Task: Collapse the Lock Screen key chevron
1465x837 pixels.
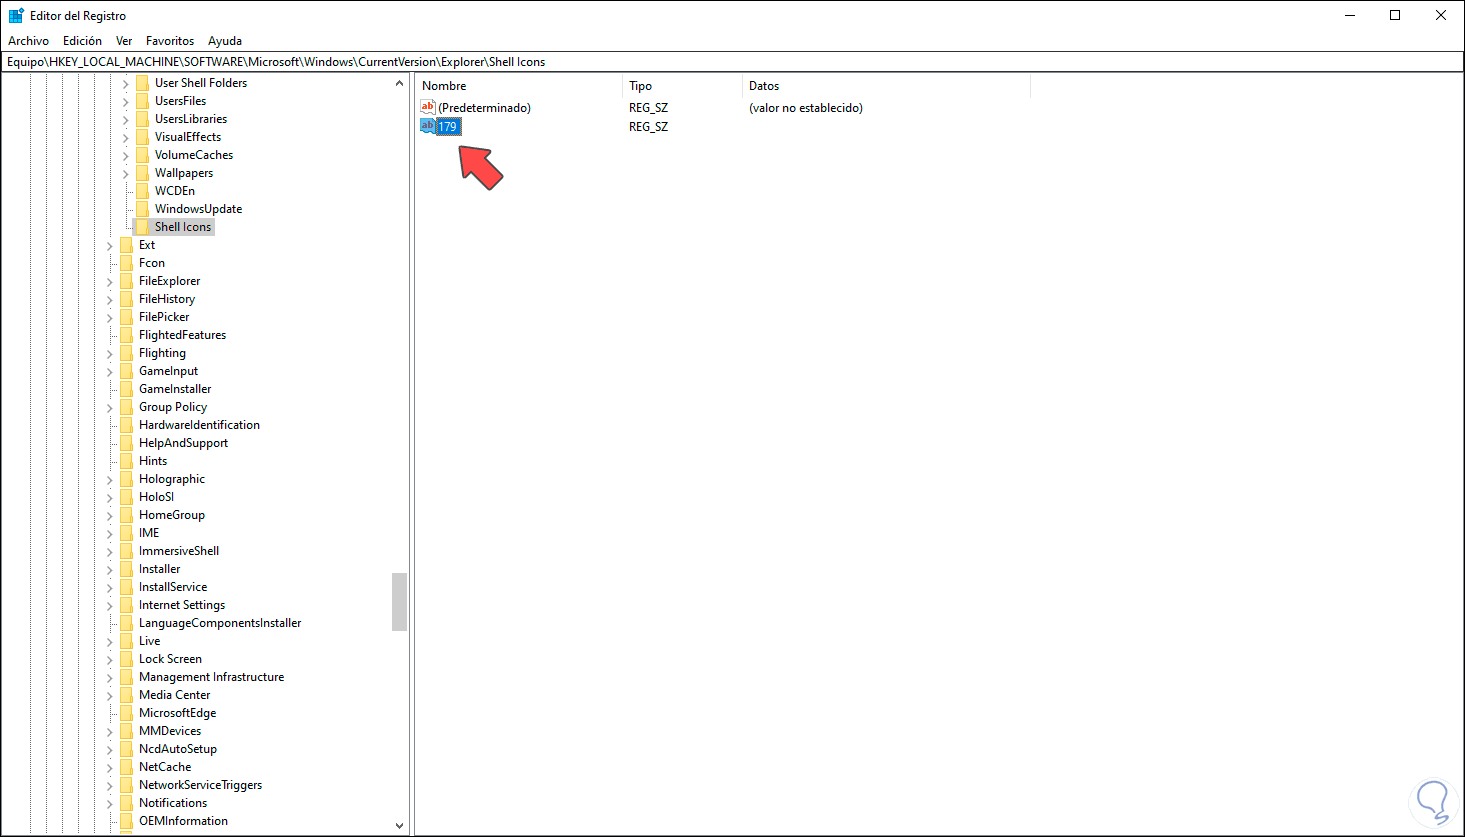Action: click(109, 658)
